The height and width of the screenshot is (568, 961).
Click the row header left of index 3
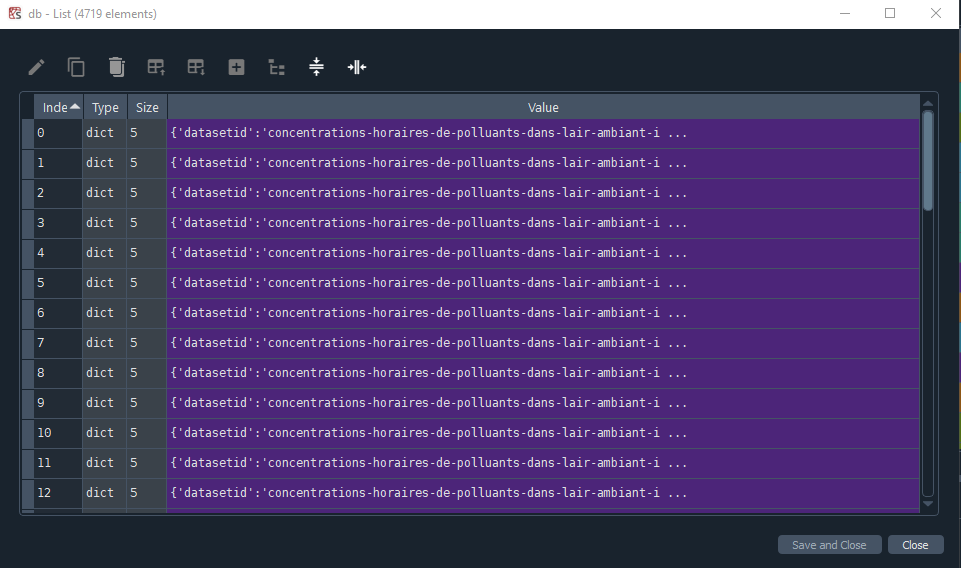tap(28, 223)
